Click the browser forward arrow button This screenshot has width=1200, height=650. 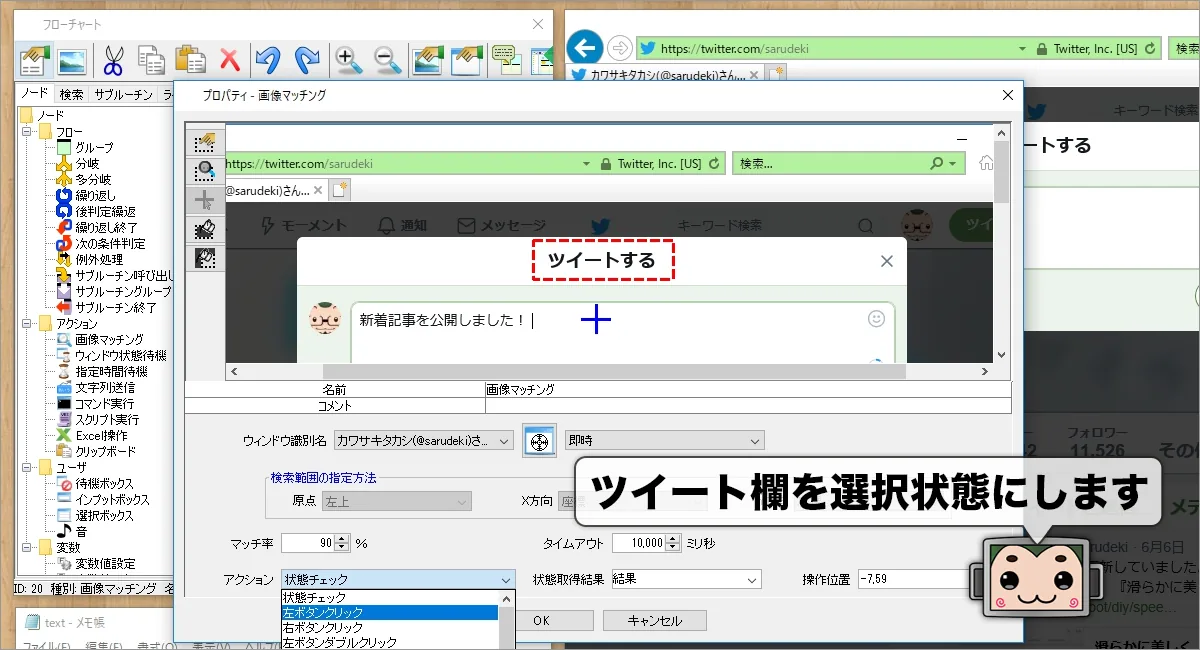(x=620, y=48)
